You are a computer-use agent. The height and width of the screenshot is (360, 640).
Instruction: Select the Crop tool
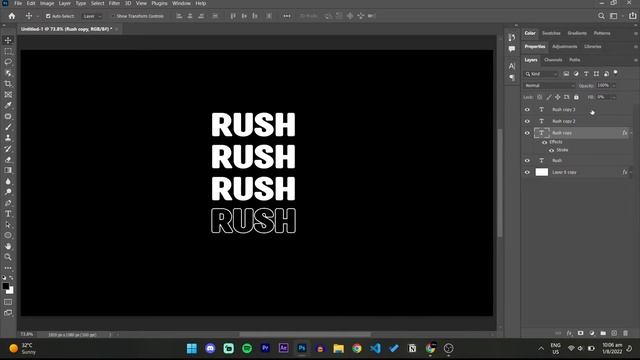pyautogui.click(x=8, y=84)
